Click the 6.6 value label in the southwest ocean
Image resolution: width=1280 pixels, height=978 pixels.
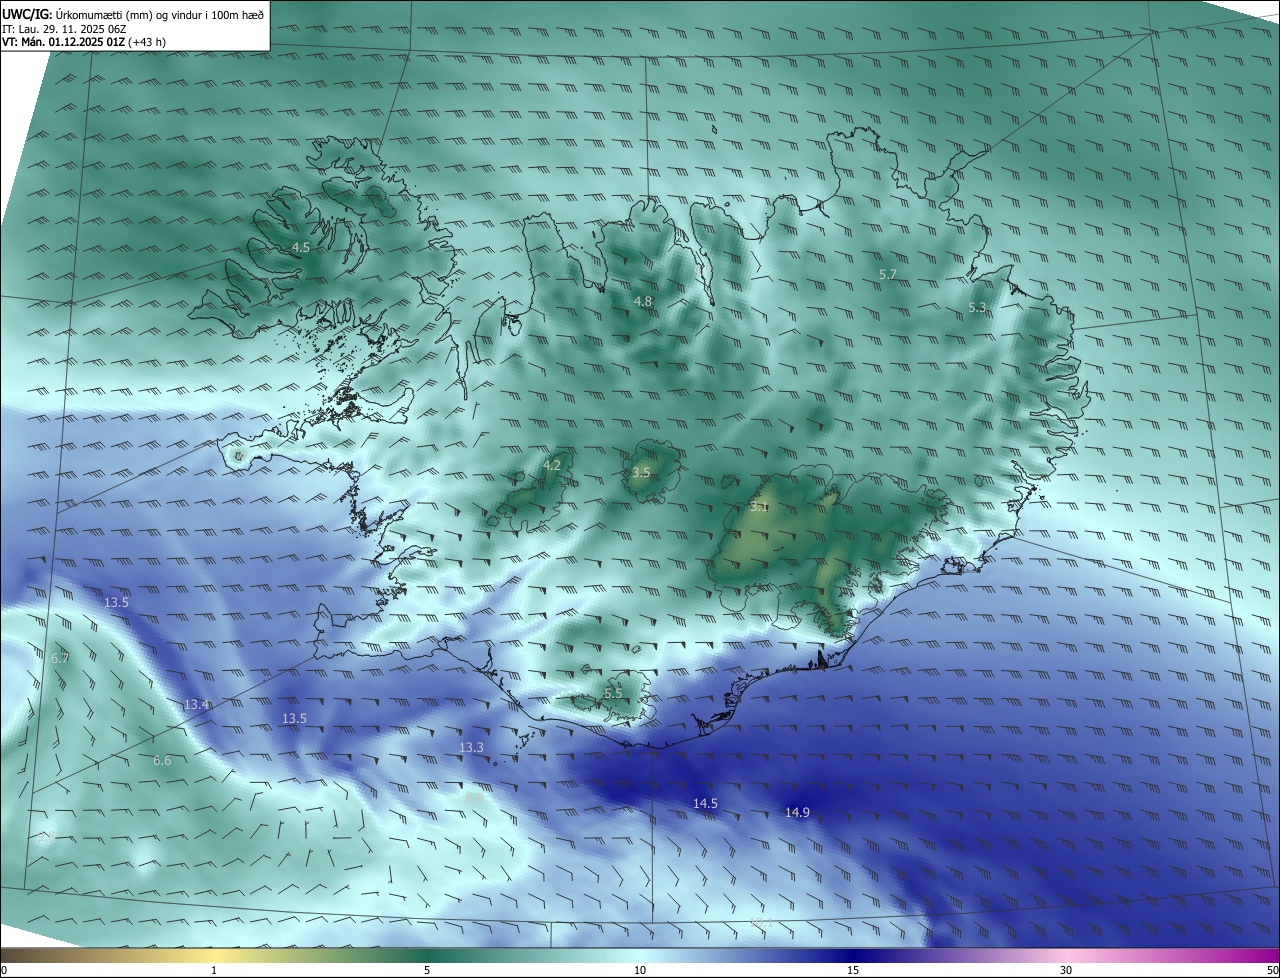(x=162, y=761)
